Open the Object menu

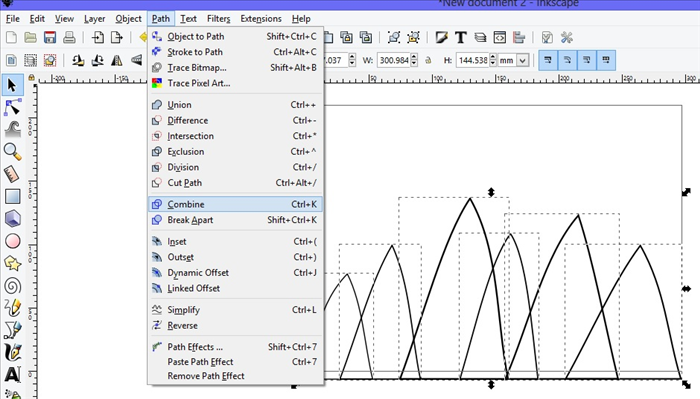[128, 19]
